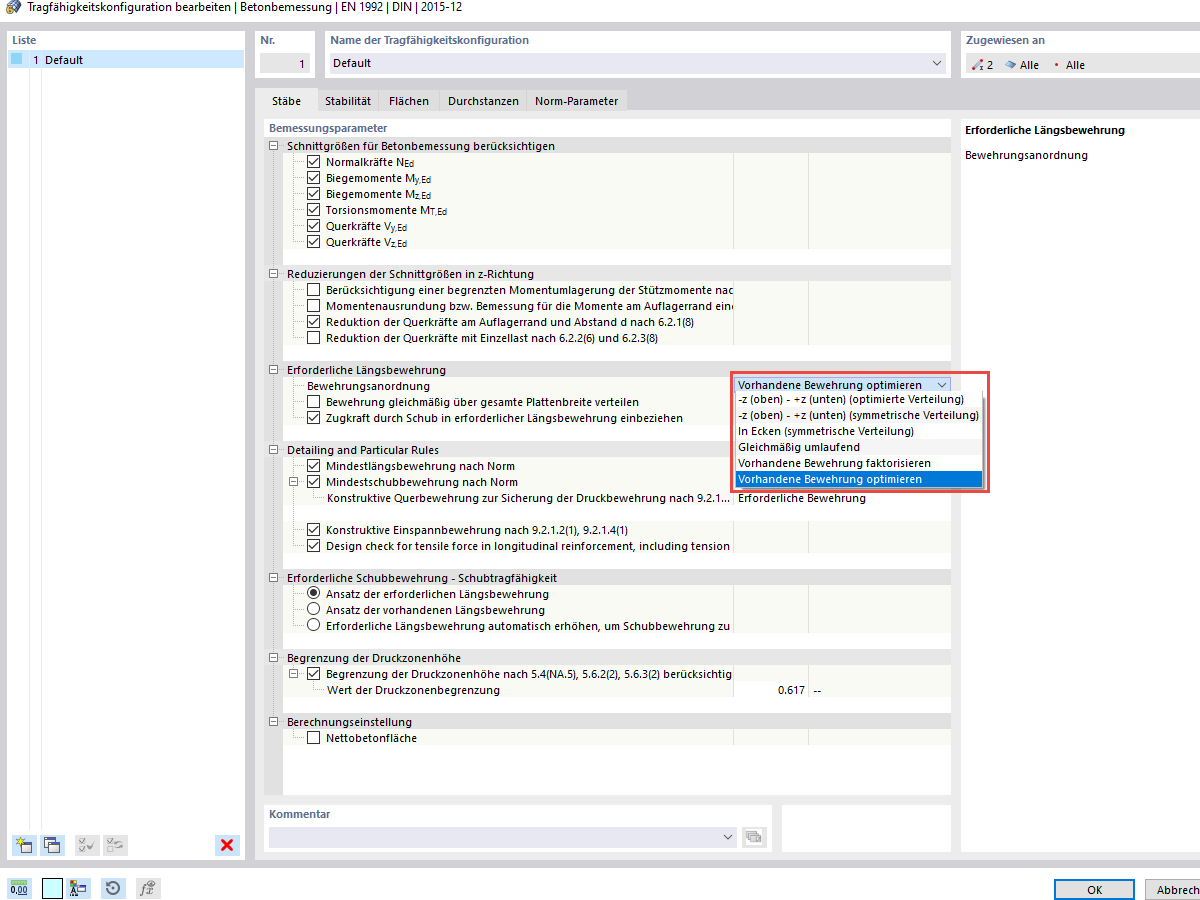The image size is (1200, 900).
Task: Select Ansatz der vorhandenen Längsbewehrung radio button
Action: (314, 610)
